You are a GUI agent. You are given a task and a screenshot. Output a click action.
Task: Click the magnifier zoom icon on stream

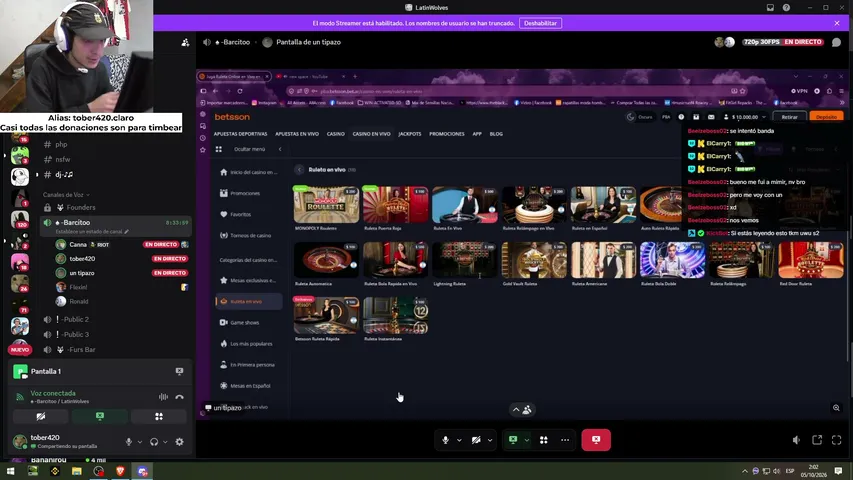(x=836, y=408)
